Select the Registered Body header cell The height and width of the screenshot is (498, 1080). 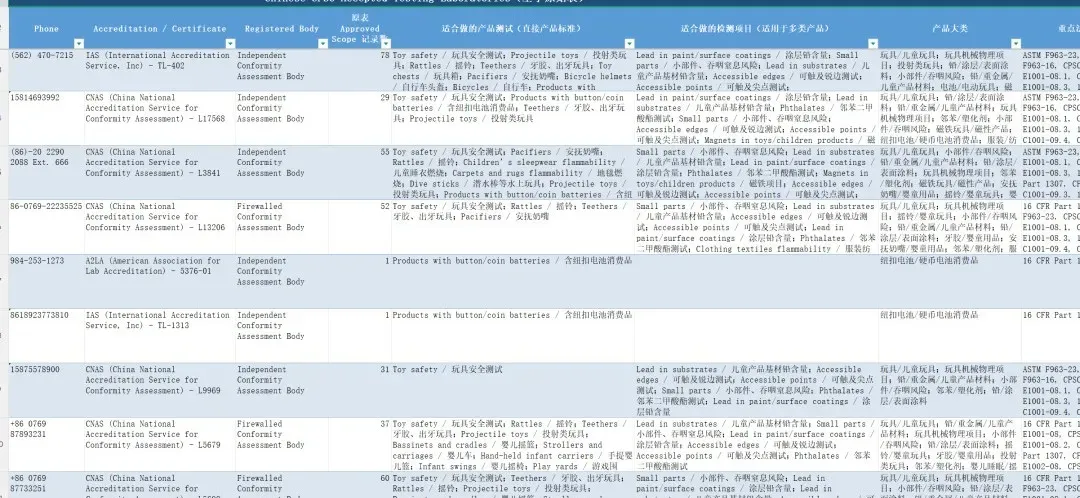tap(282, 28)
